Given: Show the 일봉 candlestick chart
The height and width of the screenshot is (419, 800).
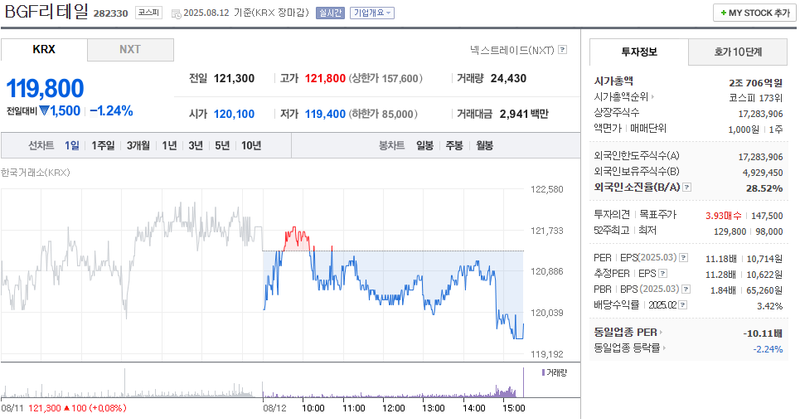Looking at the screenshot, I should click(x=424, y=145).
